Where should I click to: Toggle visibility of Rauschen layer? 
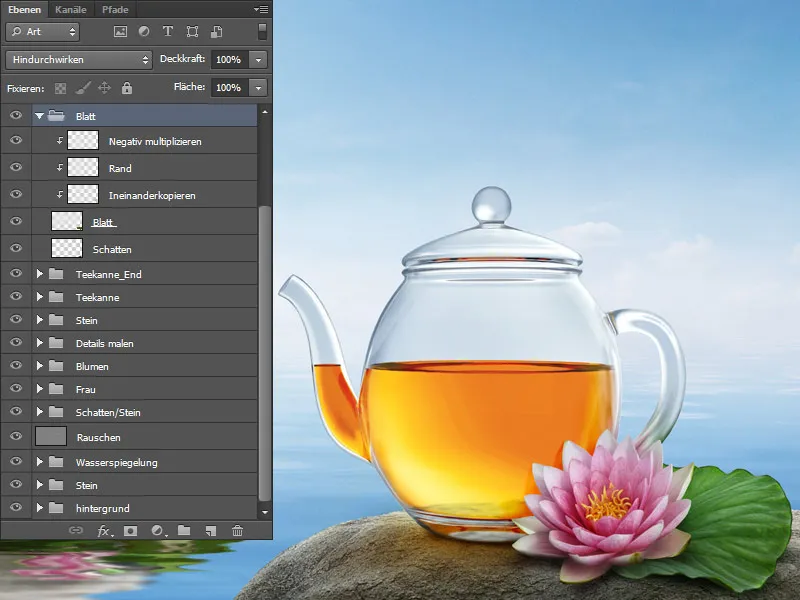click(16, 436)
